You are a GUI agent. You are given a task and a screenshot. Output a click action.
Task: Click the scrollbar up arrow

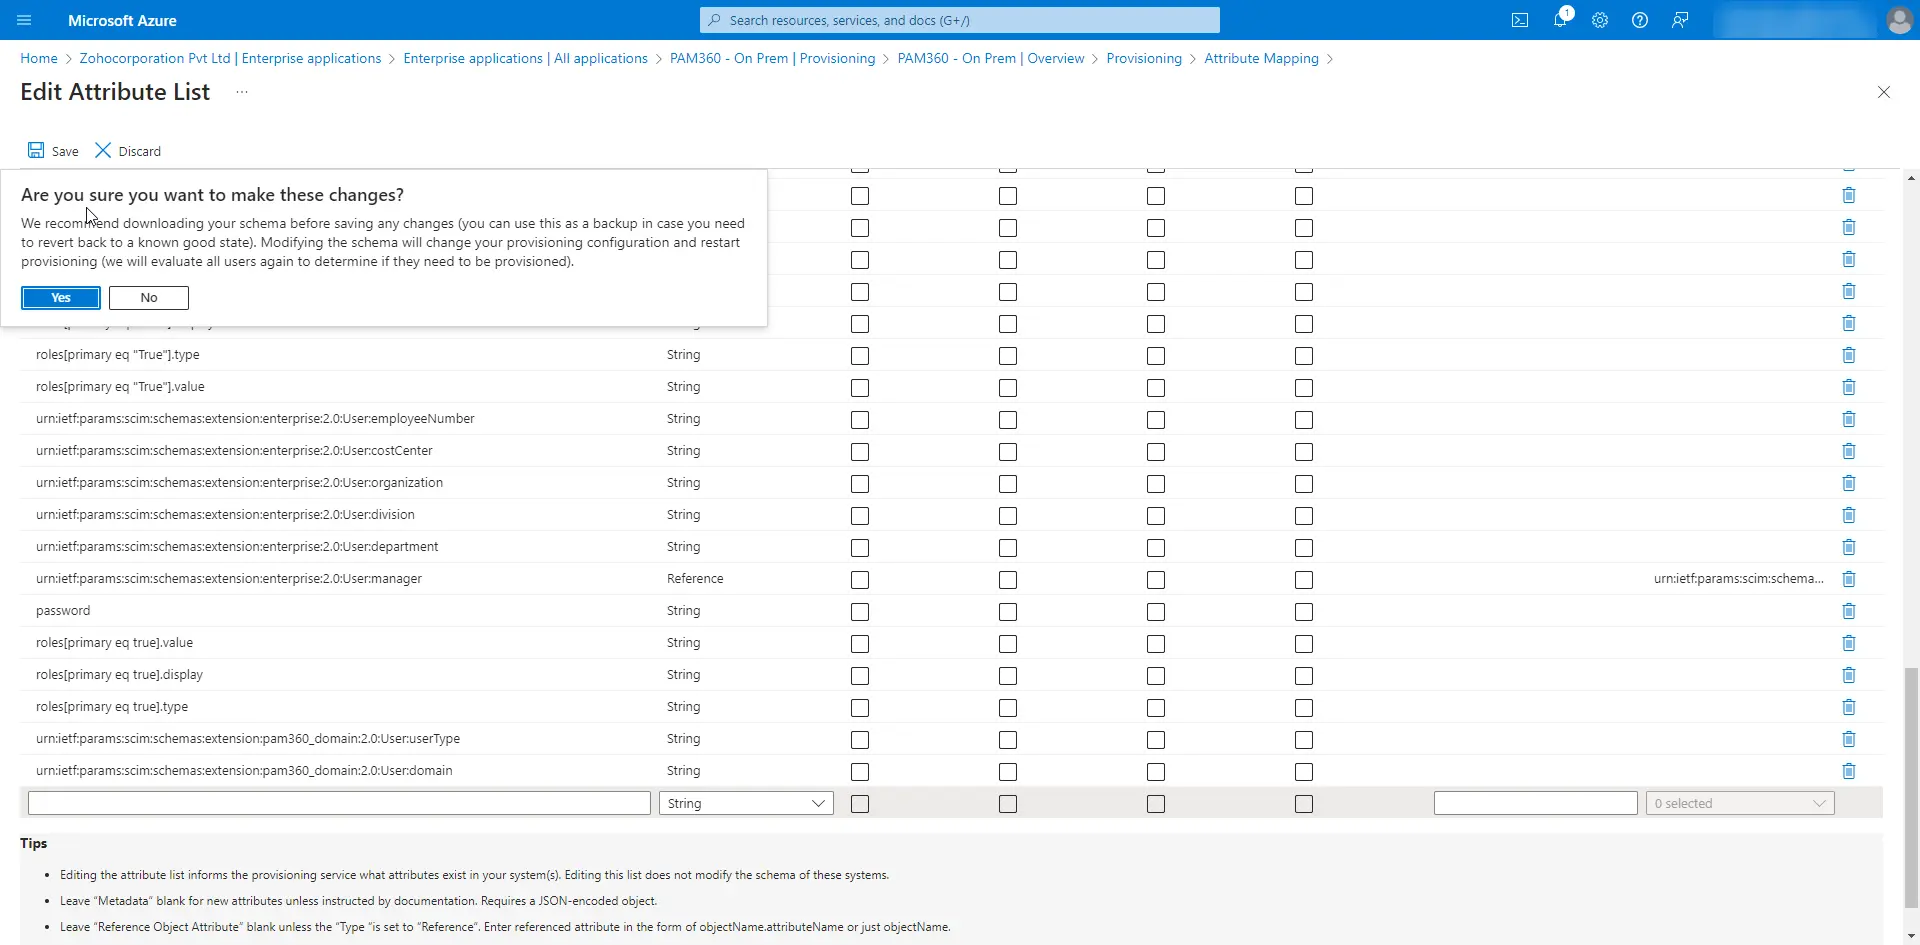pyautogui.click(x=1911, y=178)
